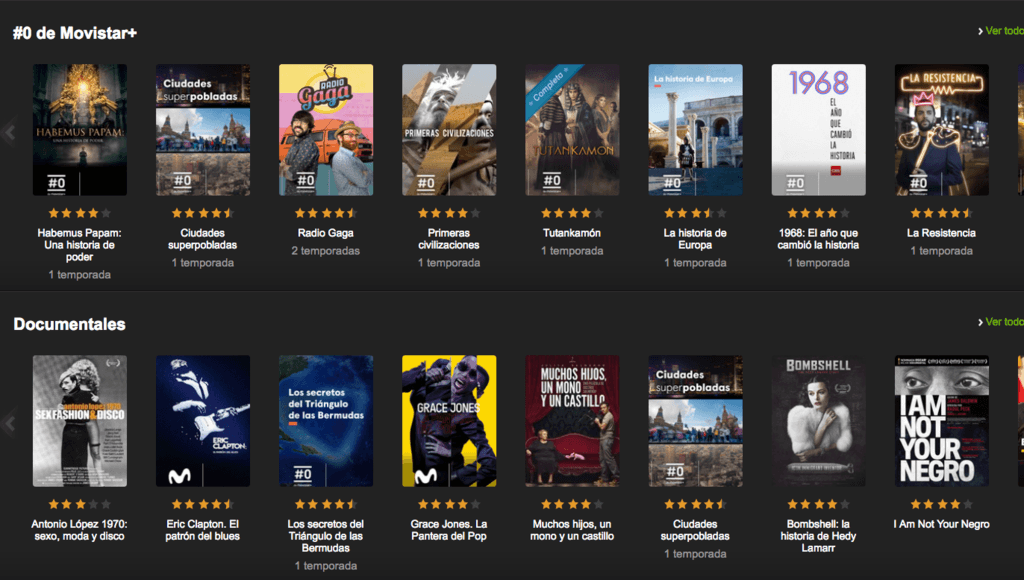Click star rating under Radio Gaga

point(326,213)
